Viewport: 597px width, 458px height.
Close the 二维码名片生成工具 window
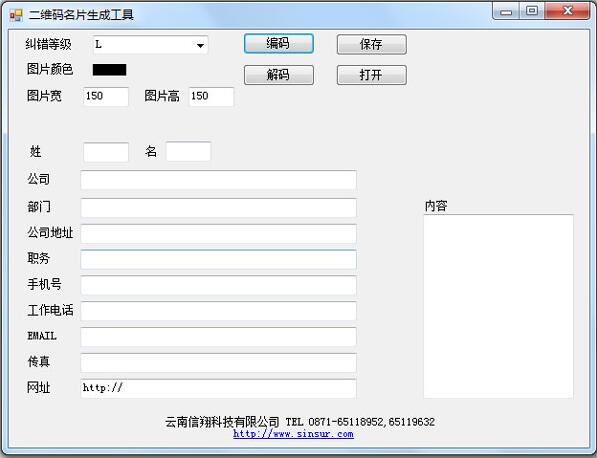tap(567, 11)
